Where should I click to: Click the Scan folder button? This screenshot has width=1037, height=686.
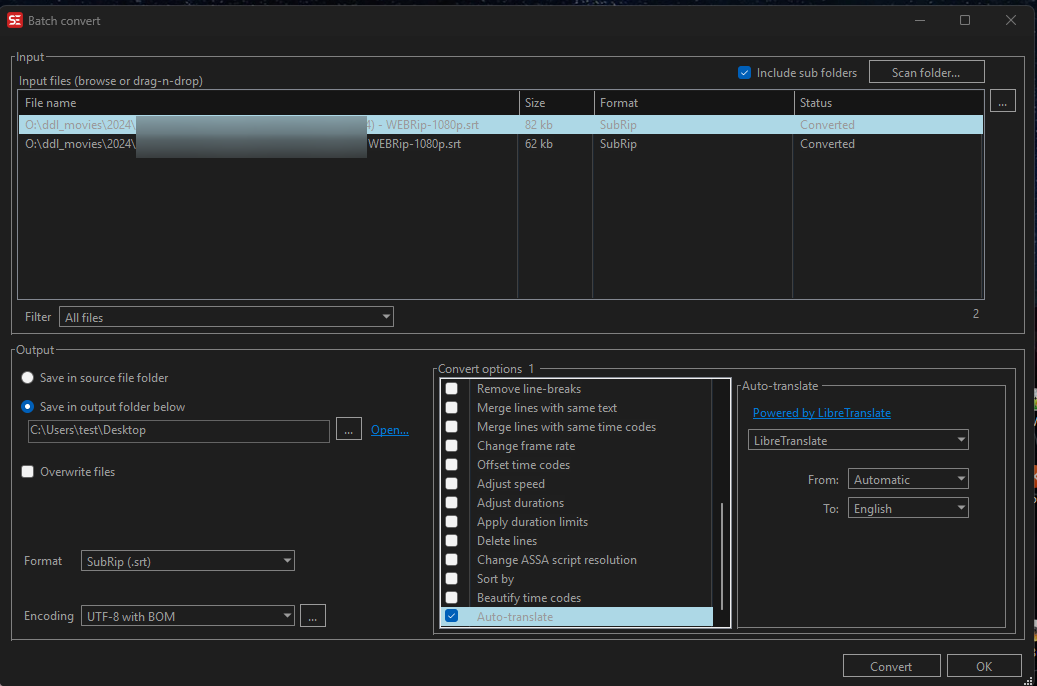pyautogui.click(x=926, y=72)
